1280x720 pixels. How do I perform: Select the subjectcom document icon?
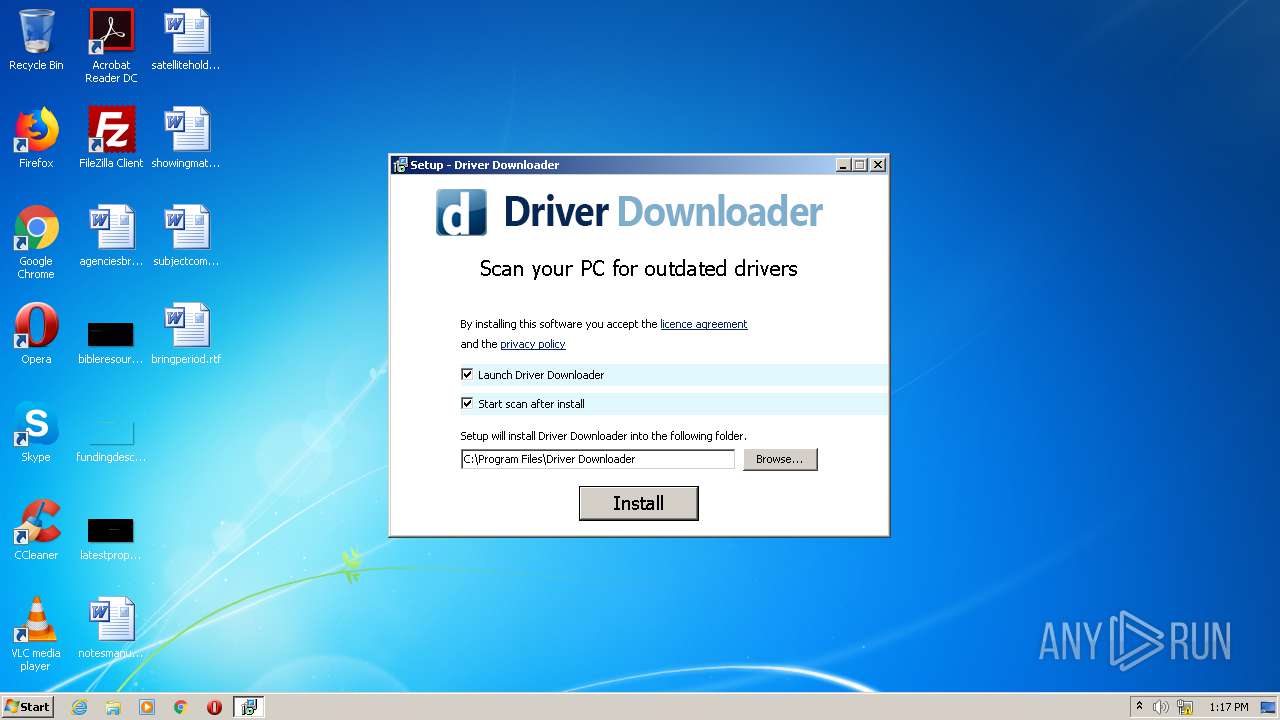click(186, 236)
